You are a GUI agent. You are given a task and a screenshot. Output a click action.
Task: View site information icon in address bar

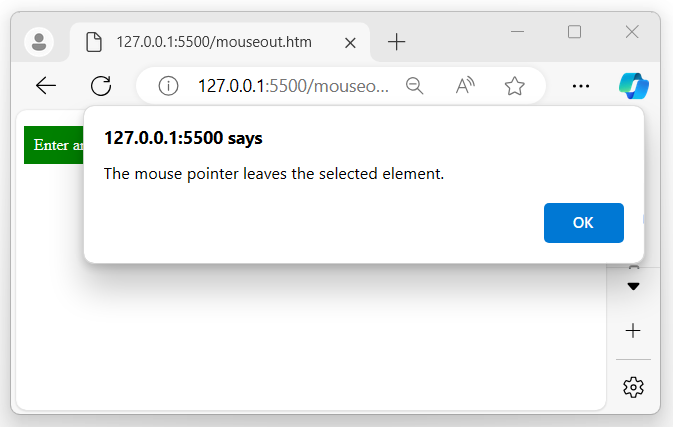(x=168, y=86)
